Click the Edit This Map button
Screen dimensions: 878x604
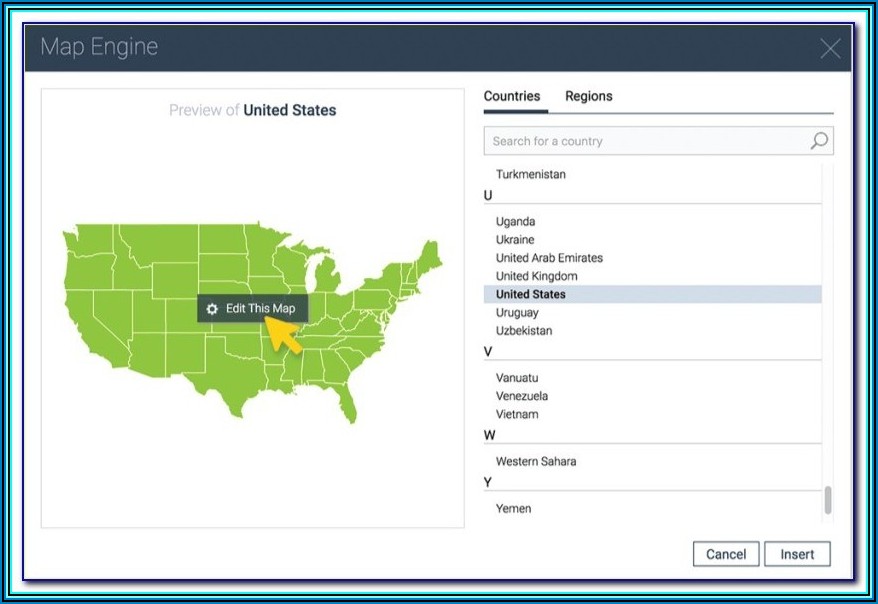[x=252, y=309]
